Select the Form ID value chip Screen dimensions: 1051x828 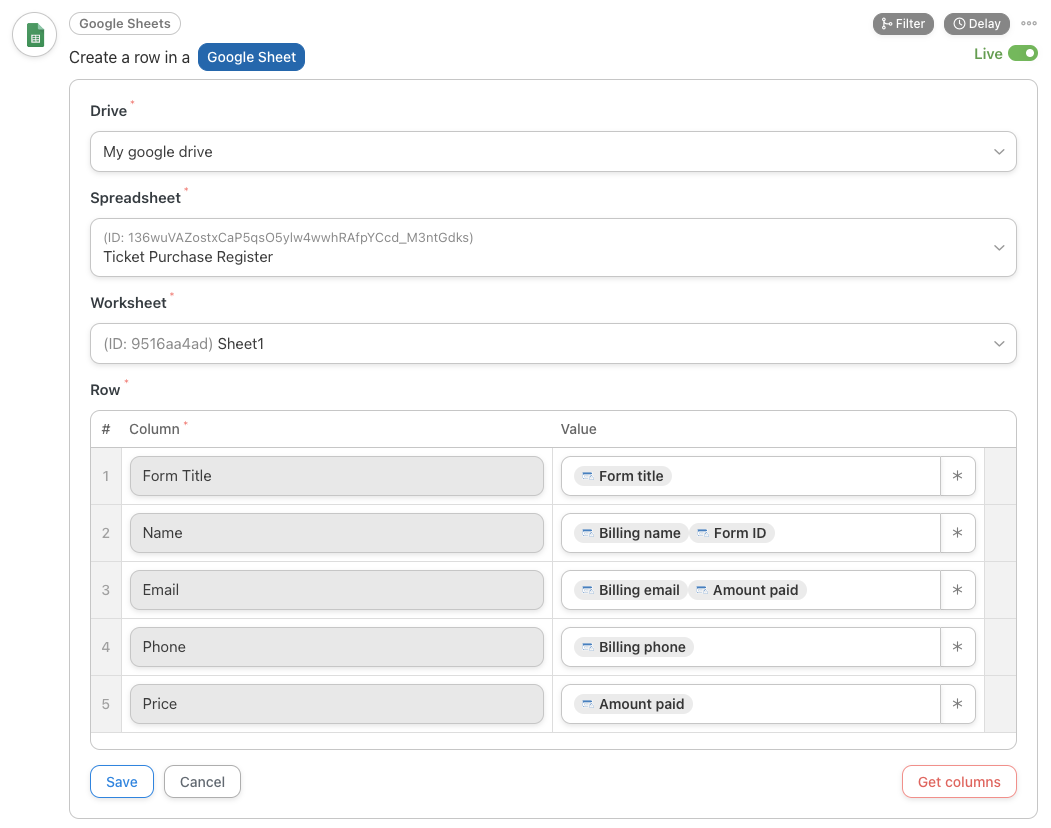(x=732, y=533)
